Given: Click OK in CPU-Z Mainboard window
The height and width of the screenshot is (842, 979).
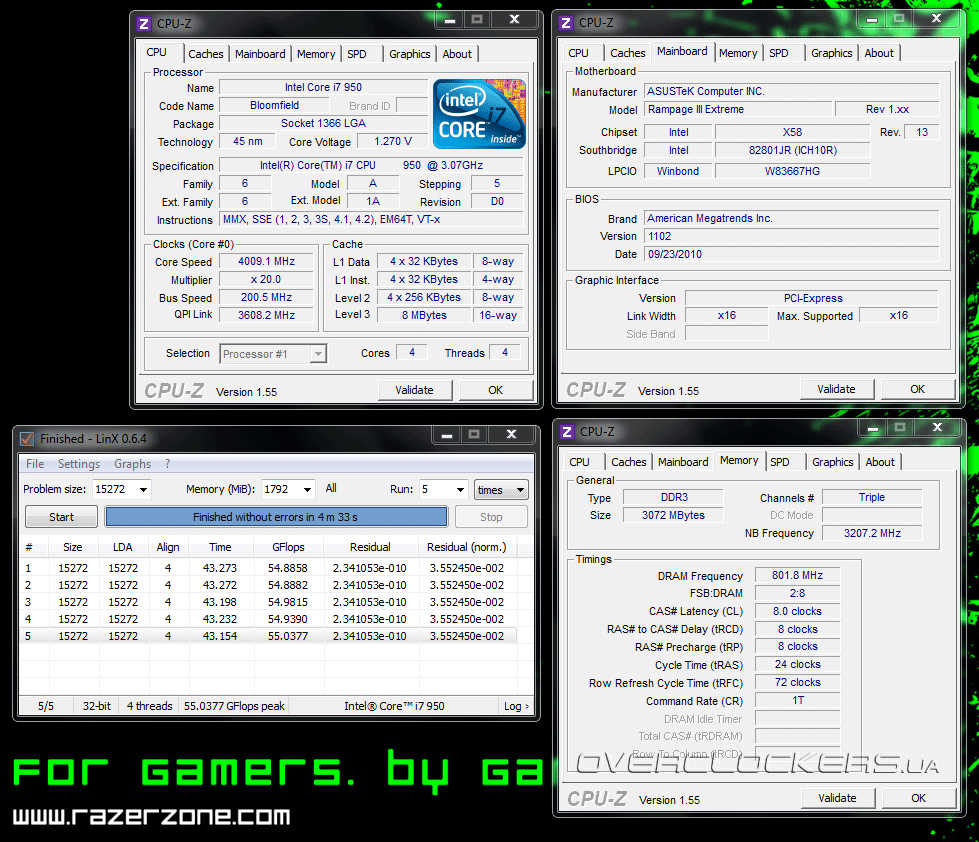Looking at the screenshot, I should pos(917,389).
